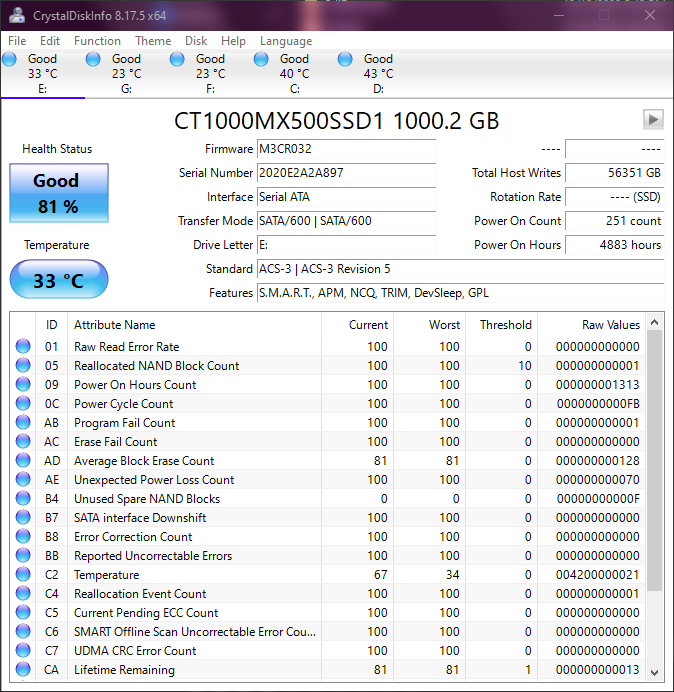Select drive C: status orb
Viewport: 674px width, 692px height.
click(261, 59)
